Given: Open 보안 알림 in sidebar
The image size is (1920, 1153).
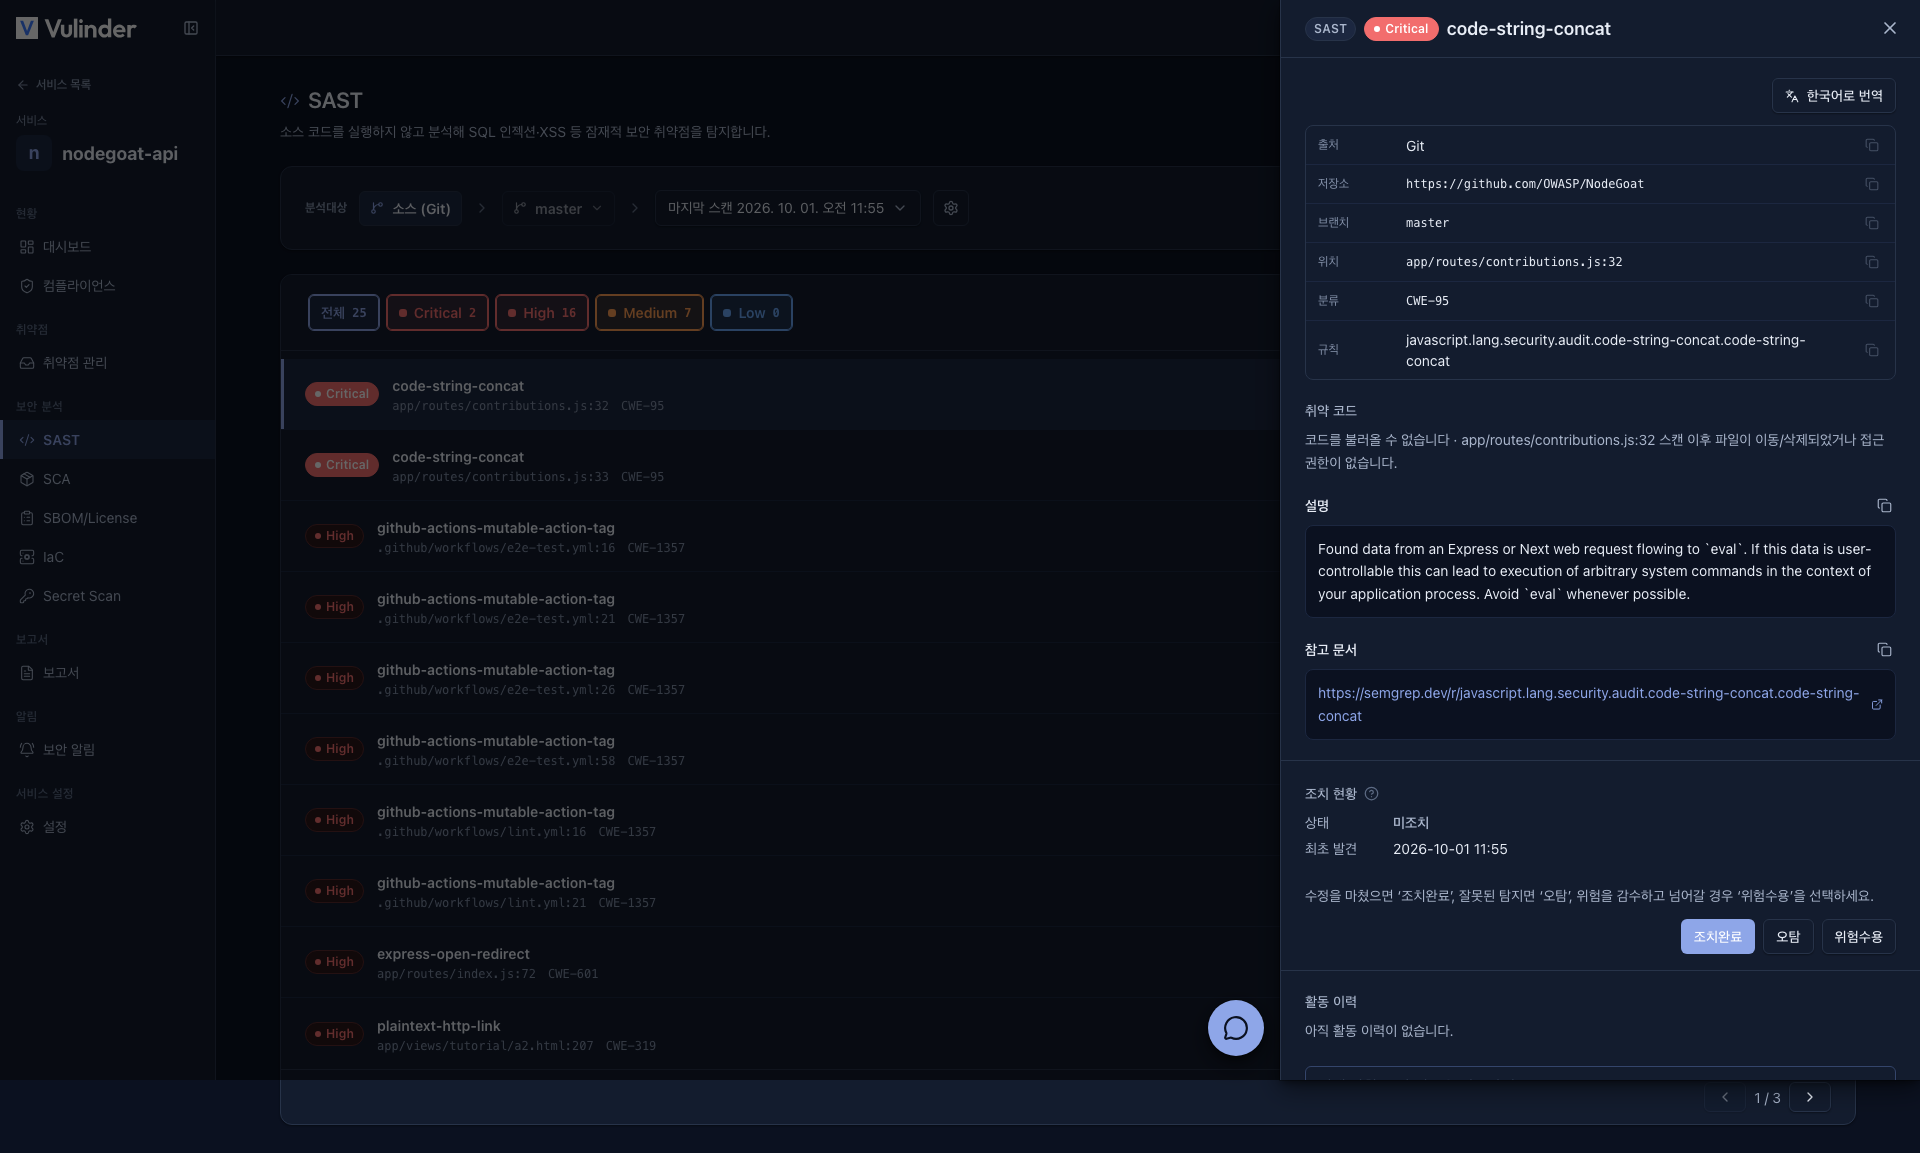Looking at the screenshot, I should point(107,750).
